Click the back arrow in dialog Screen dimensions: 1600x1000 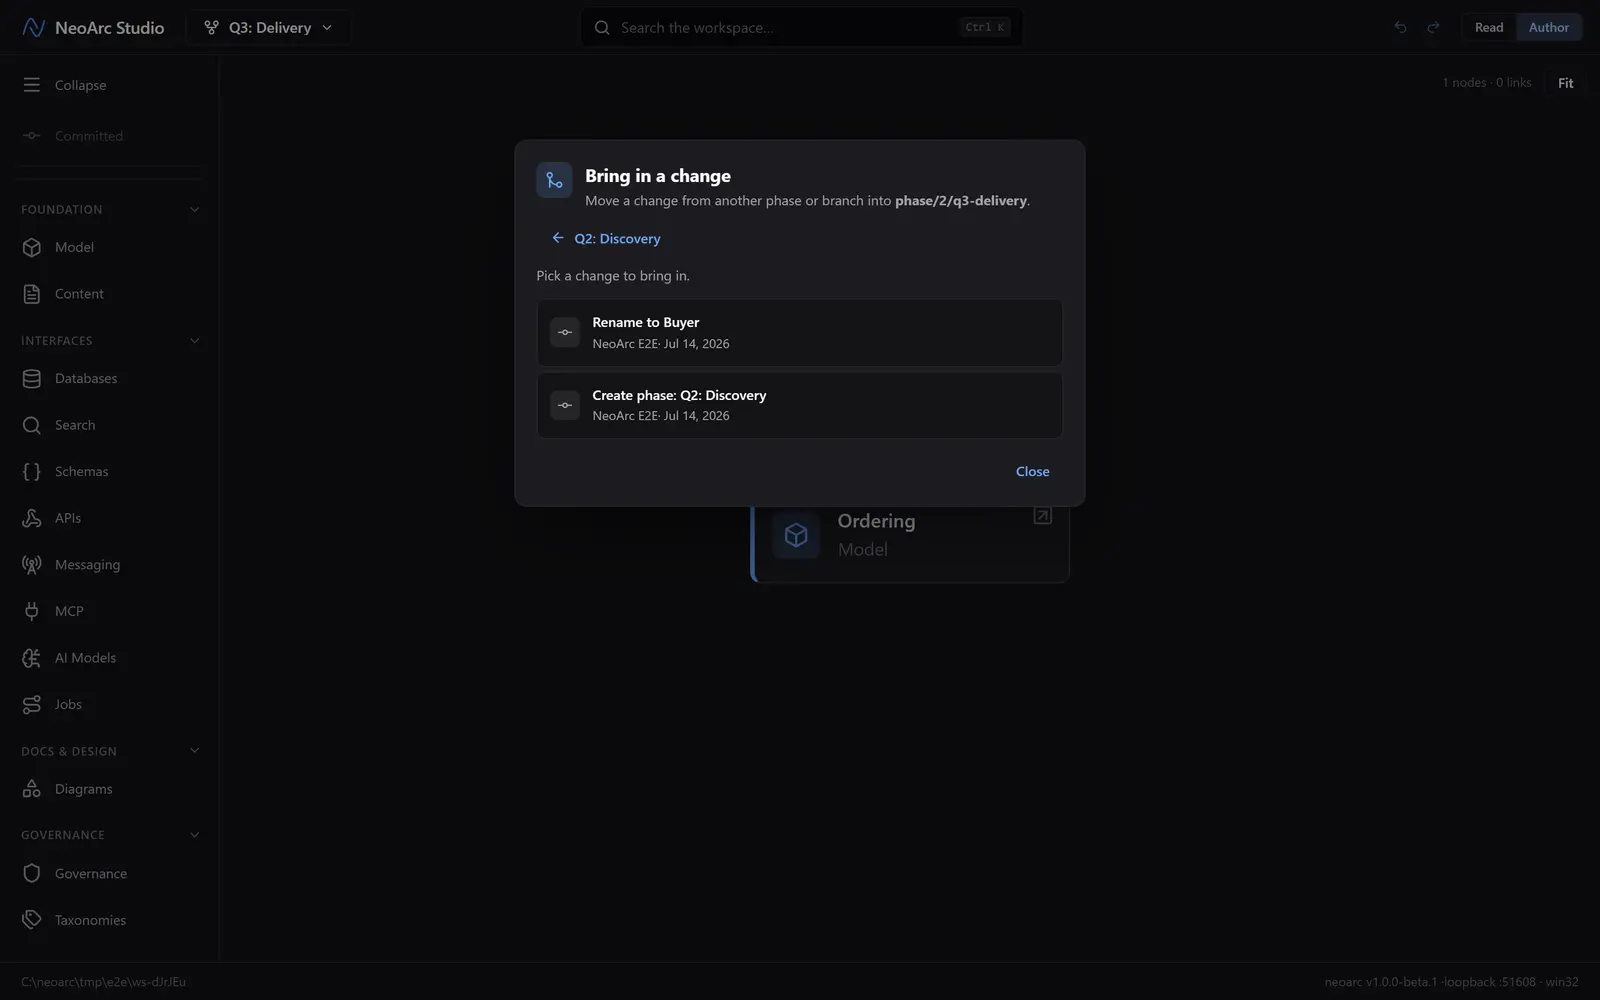(558, 238)
